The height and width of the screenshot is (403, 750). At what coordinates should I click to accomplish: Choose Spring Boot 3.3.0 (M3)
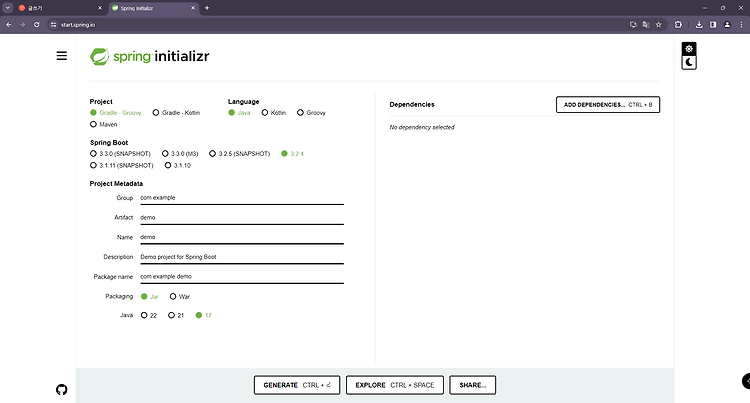[x=180, y=154]
